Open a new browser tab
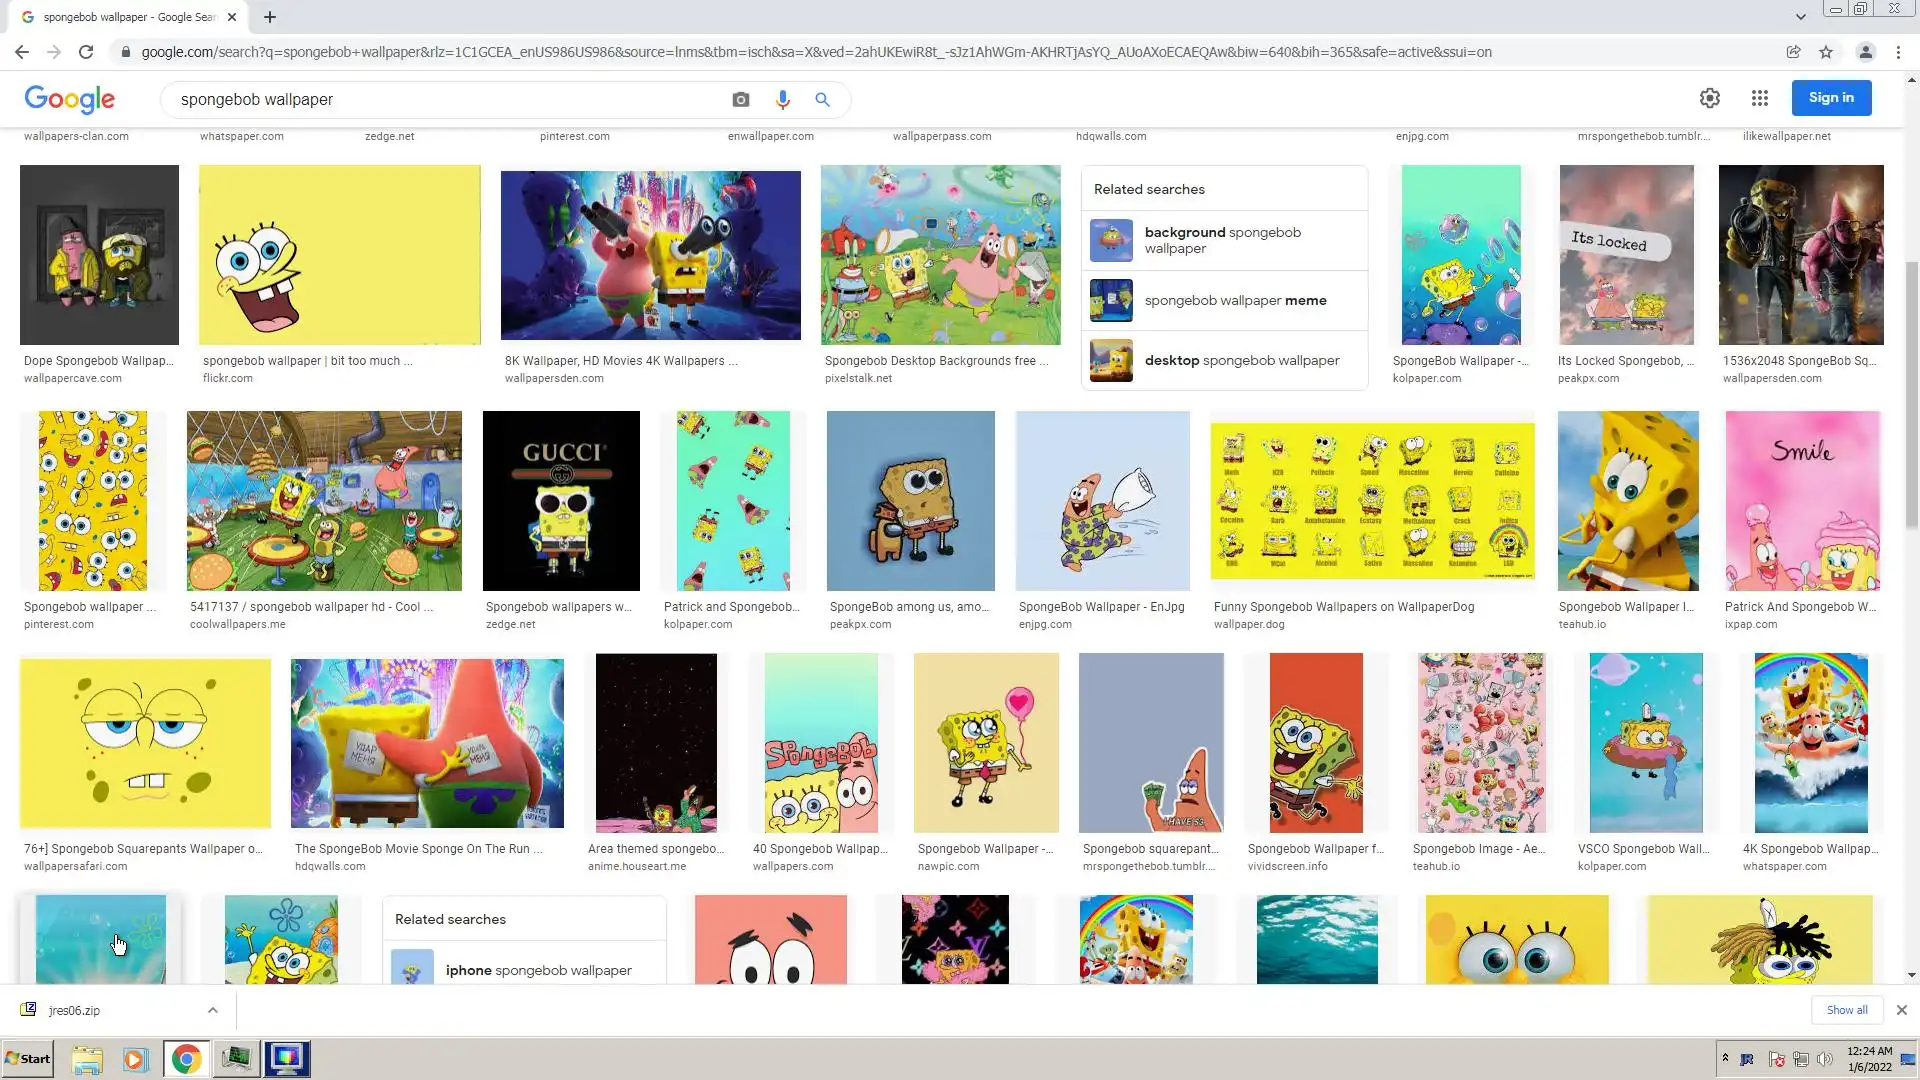 [x=270, y=17]
